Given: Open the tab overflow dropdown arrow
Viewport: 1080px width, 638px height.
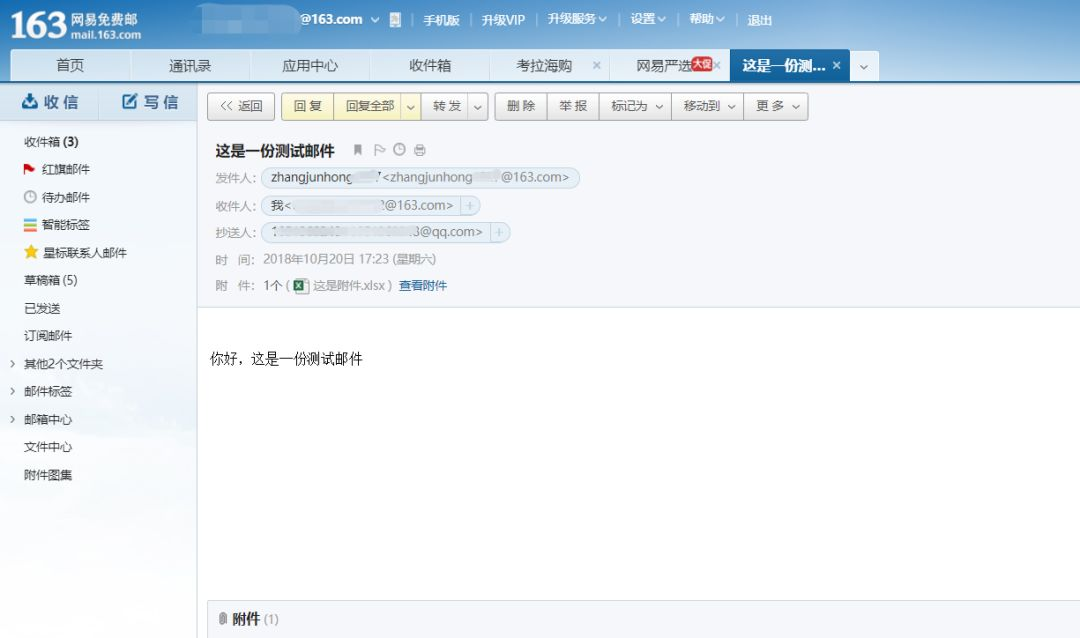Looking at the screenshot, I should [864, 67].
